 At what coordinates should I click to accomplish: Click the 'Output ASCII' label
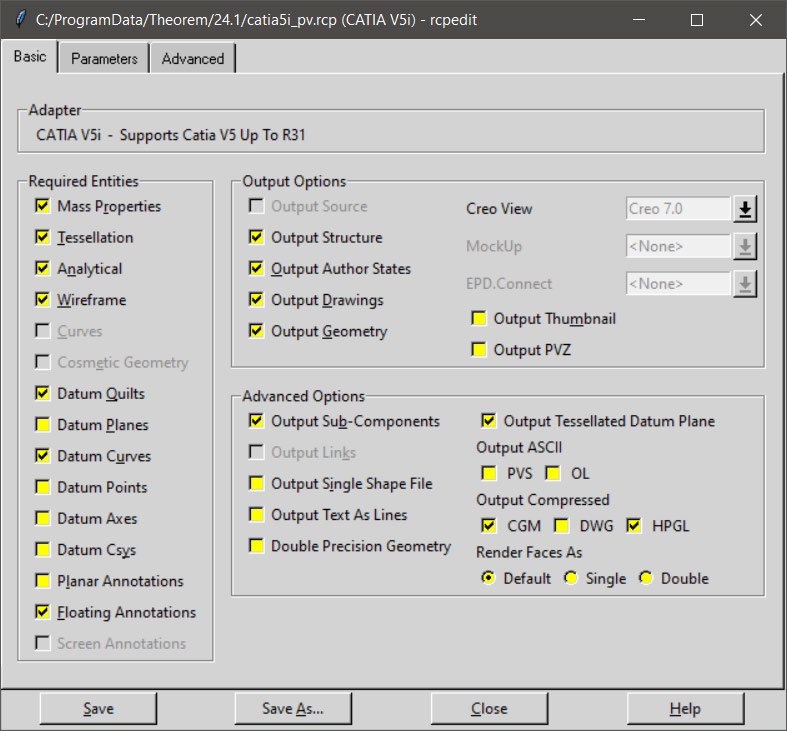tap(519, 447)
